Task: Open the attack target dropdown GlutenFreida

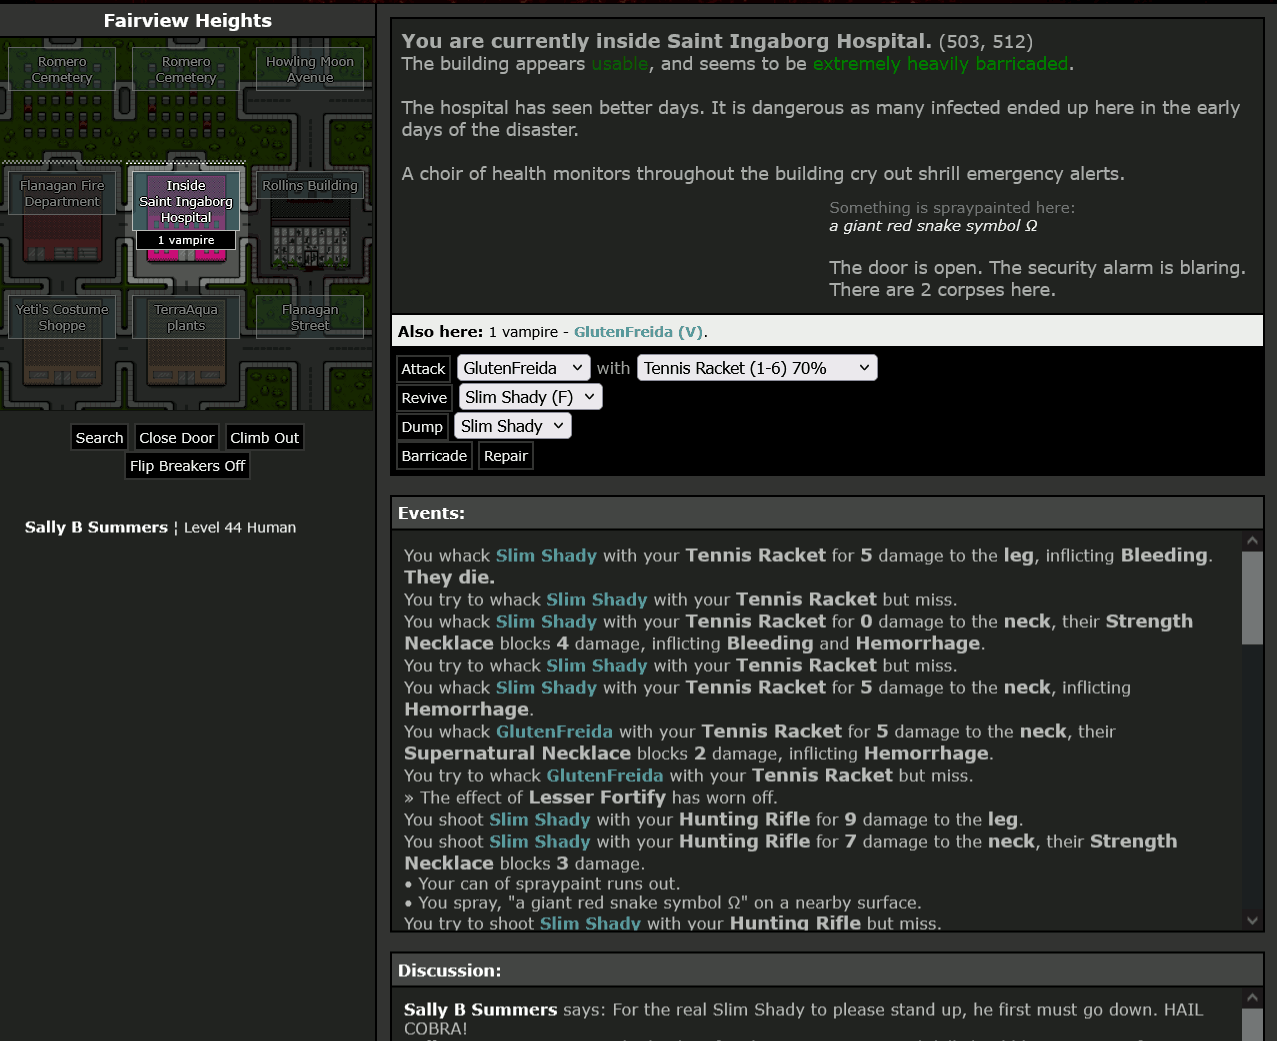Action: 523,368
